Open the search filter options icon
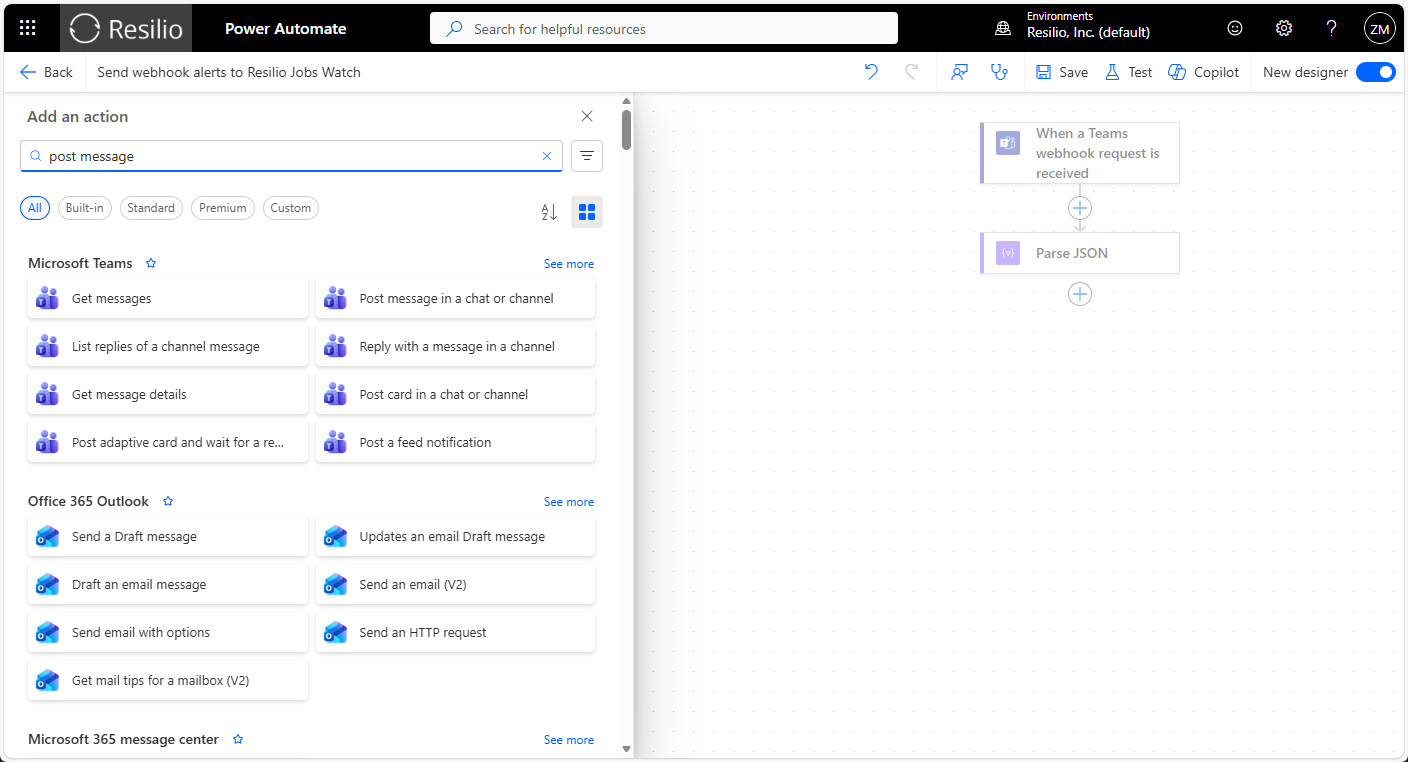1408x762 pixels. (x=587, y=156)
